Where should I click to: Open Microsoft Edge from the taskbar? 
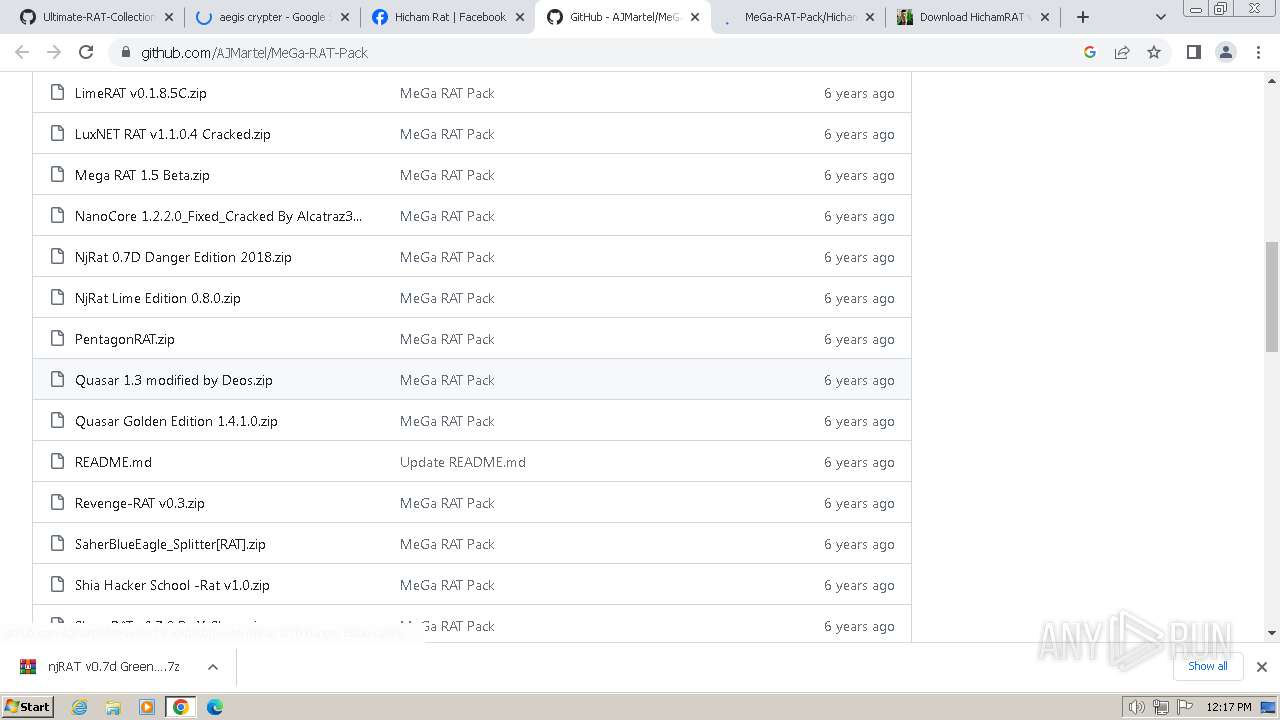coord(215,707)
